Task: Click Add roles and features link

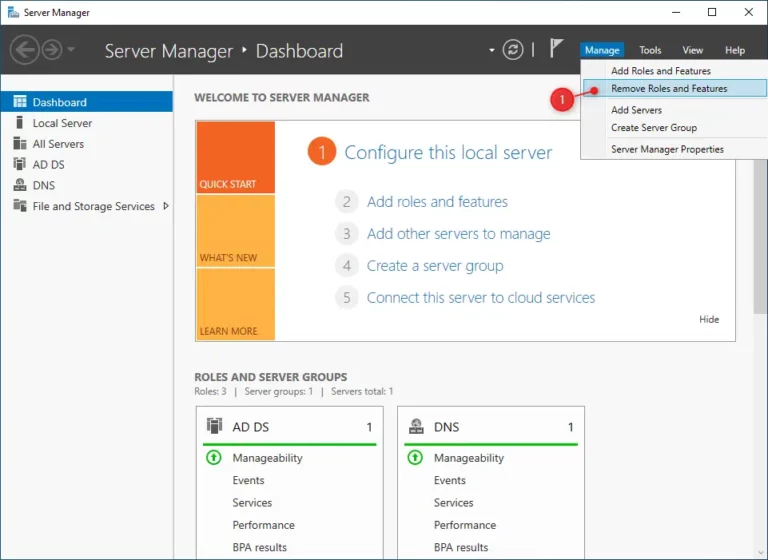Action: [437, 201]
